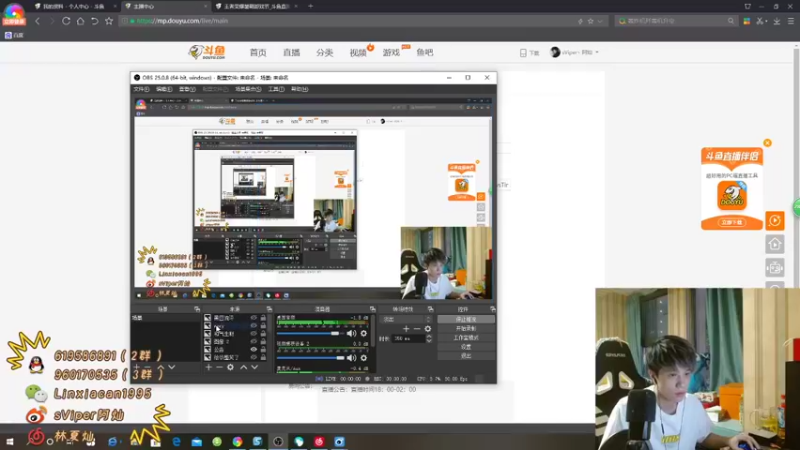
Task: Open transition properties gear icon
Action: [428, 329]
